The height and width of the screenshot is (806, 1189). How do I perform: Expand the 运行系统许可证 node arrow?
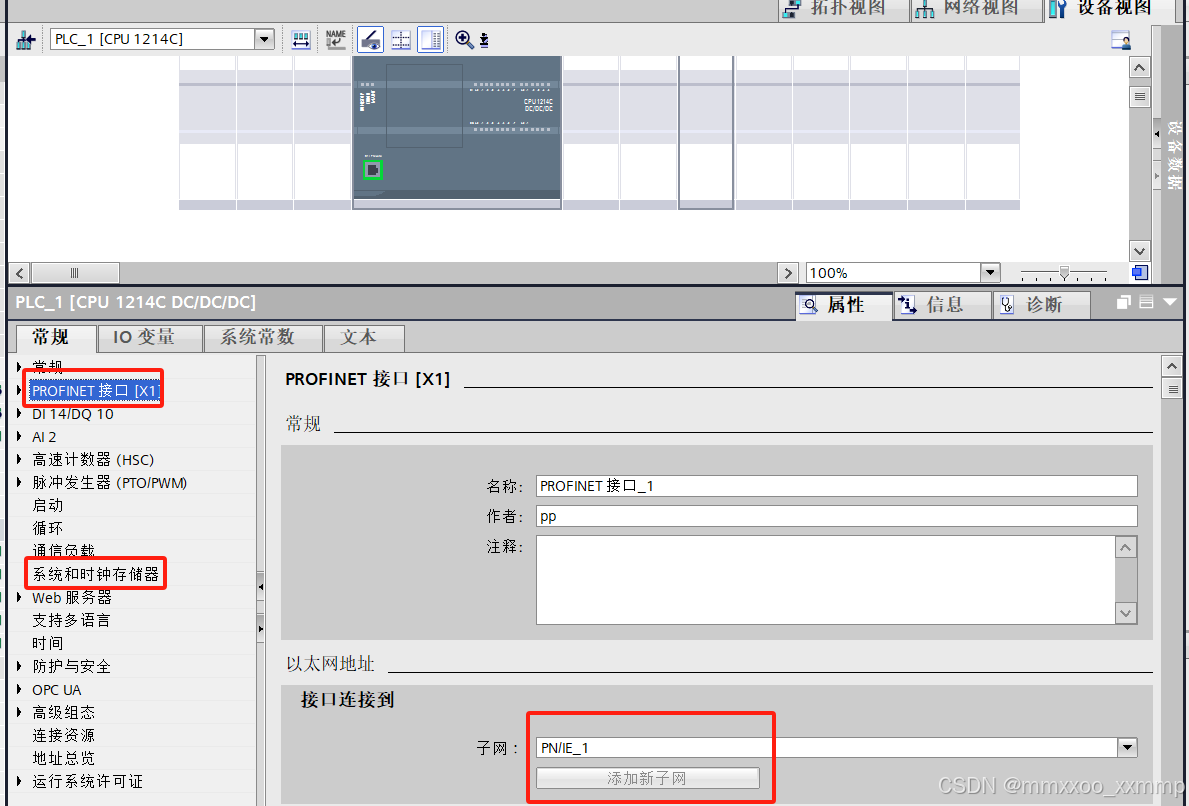(19, 782)
